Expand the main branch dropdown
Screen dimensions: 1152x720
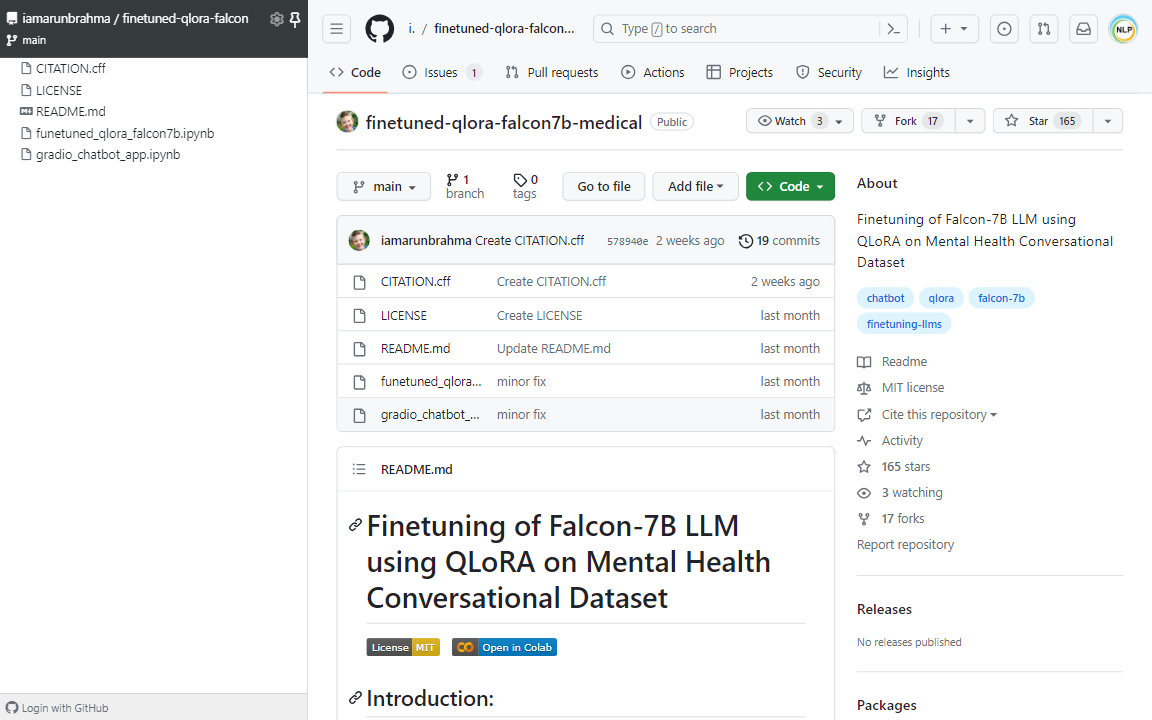click(x=384, y=187)
